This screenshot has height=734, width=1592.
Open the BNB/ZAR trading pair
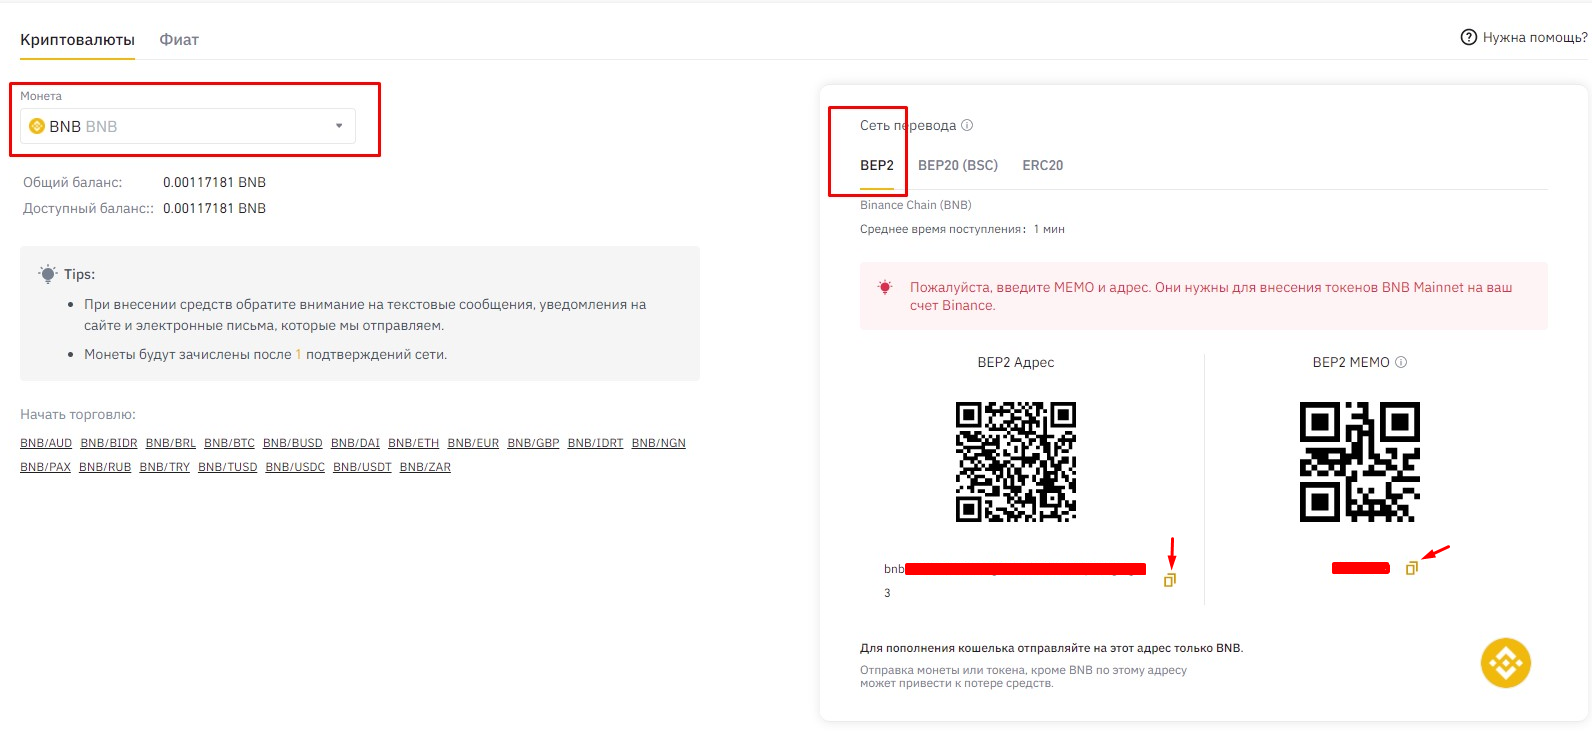pyautogui.click(x=425, y=467)
